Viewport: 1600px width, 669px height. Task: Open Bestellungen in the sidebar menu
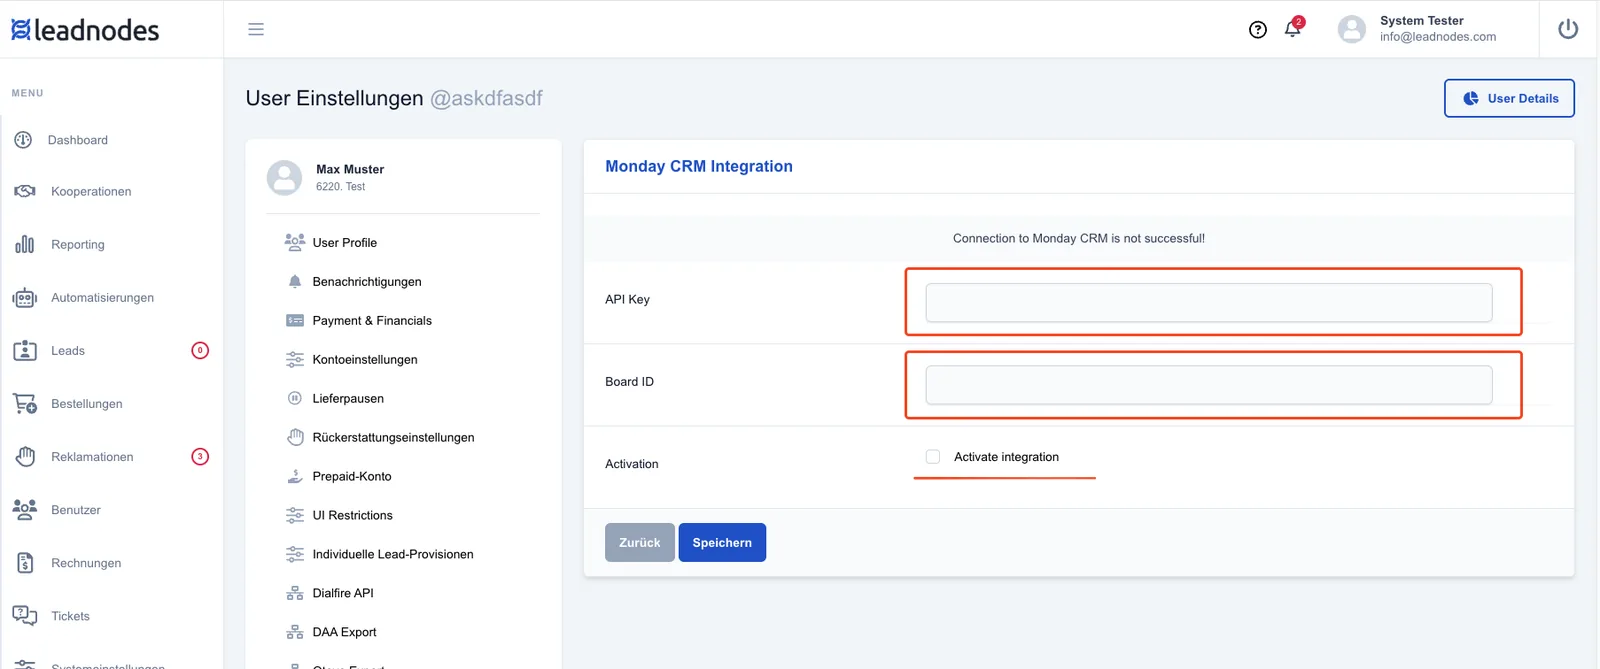tap(87, 403)
